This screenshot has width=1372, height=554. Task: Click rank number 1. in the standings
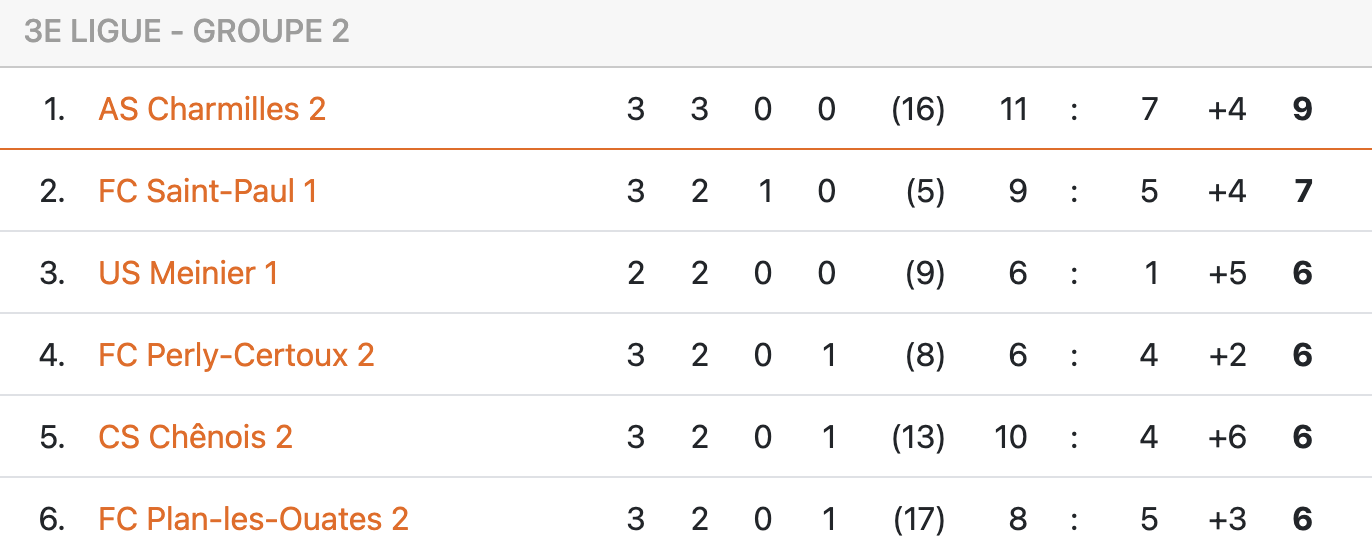click(x=54, y=109)
